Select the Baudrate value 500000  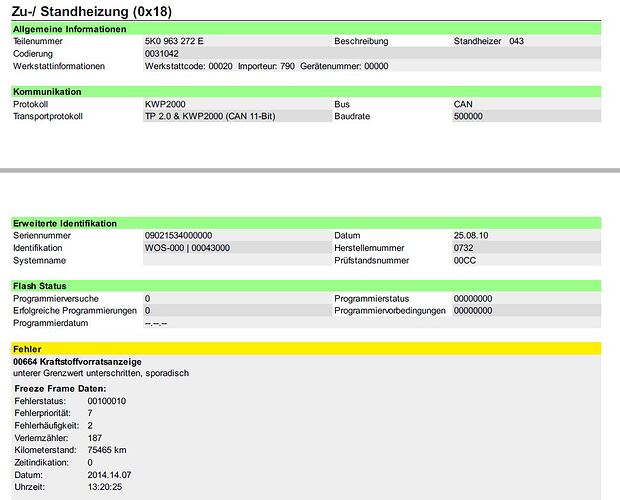[468, 116]
